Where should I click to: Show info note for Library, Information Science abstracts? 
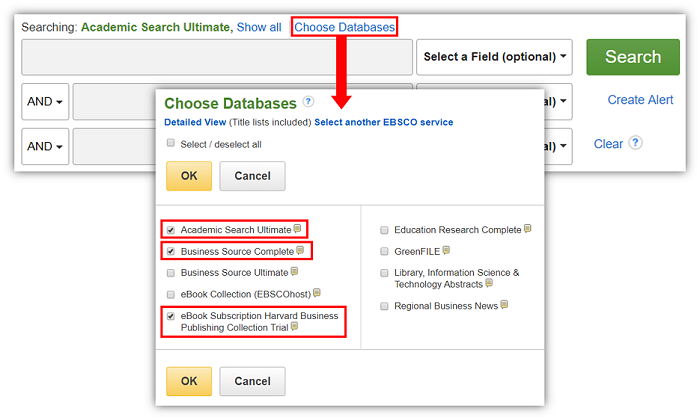(x=489, y=283)
